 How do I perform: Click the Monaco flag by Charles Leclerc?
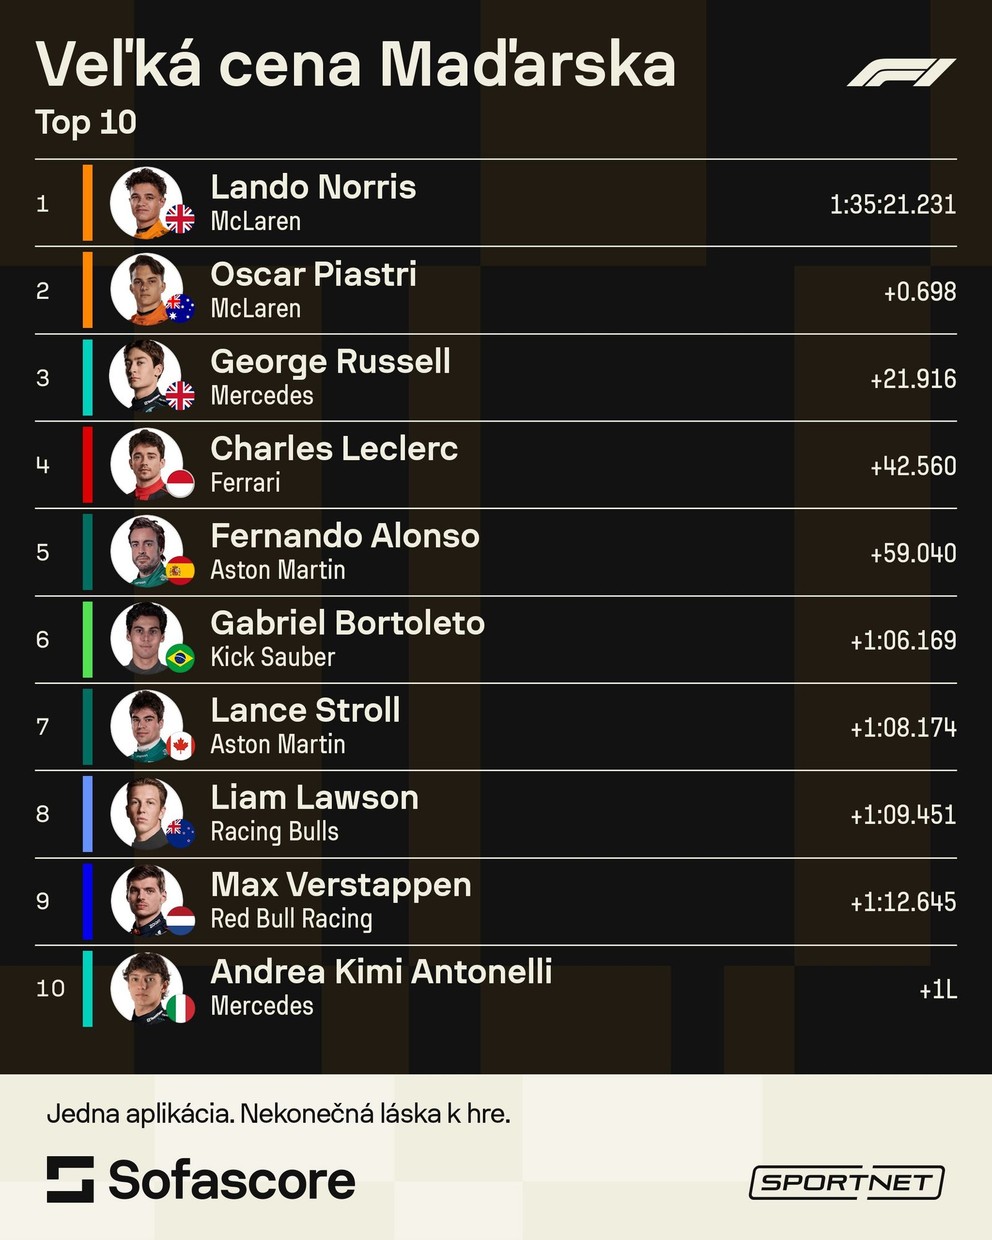point(180,483)
